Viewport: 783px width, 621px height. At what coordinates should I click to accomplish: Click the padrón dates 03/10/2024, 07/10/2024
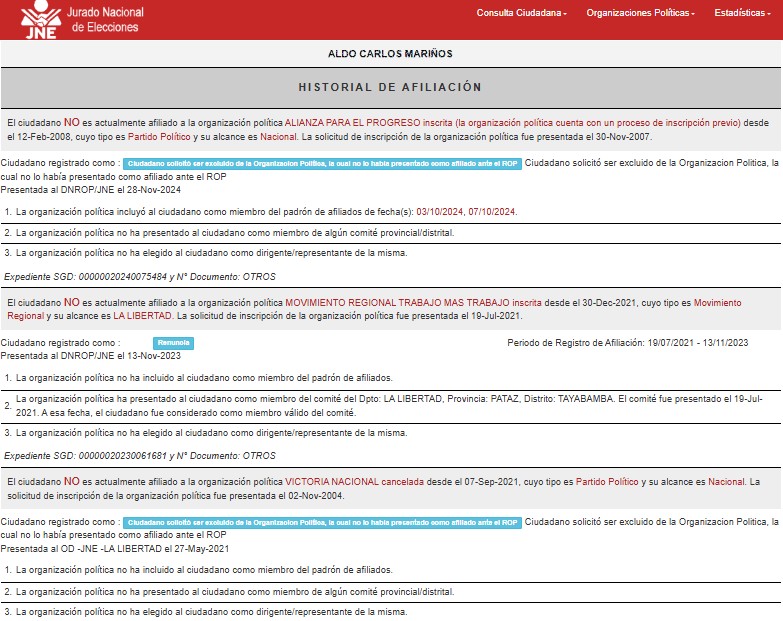(468, 212)
